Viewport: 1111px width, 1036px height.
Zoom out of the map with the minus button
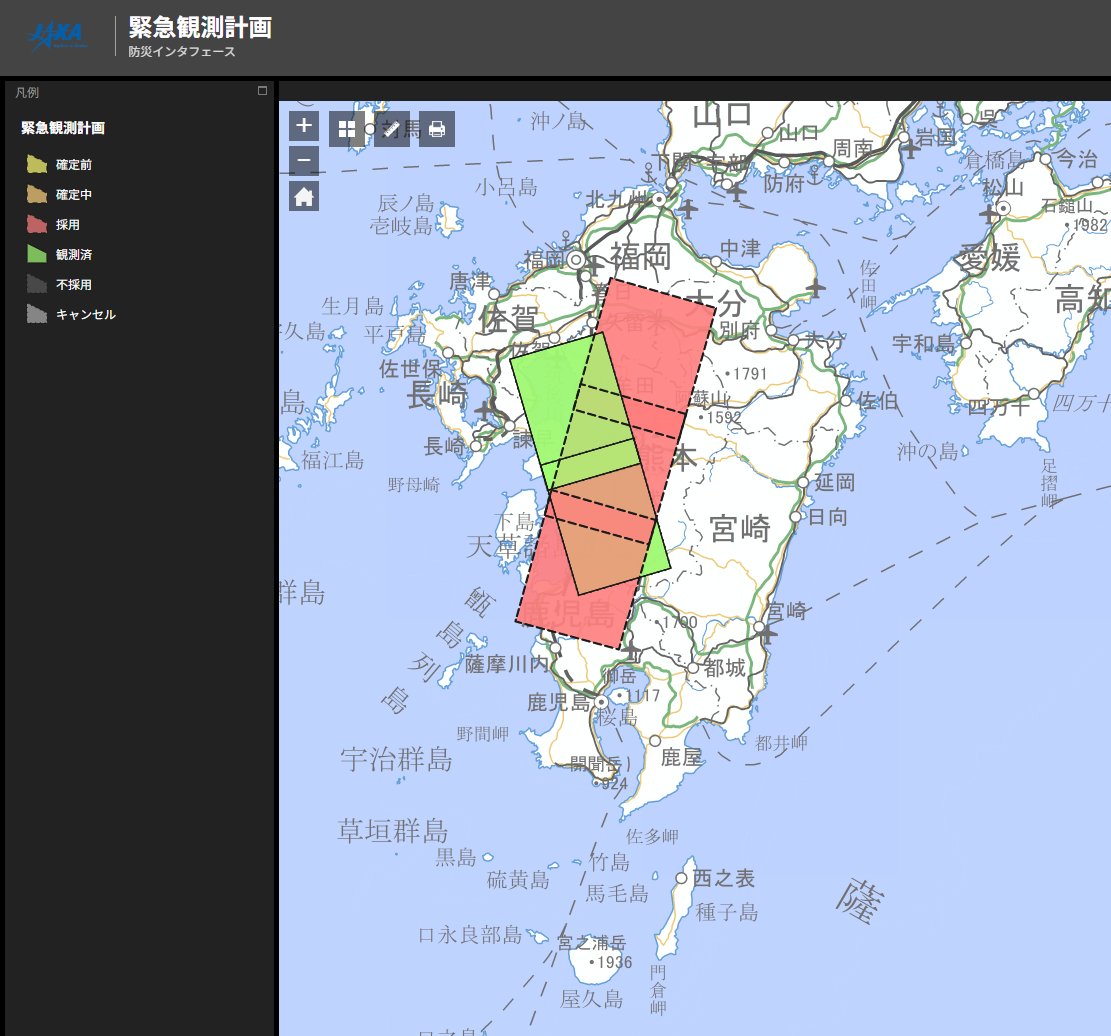tap(304, 161)
